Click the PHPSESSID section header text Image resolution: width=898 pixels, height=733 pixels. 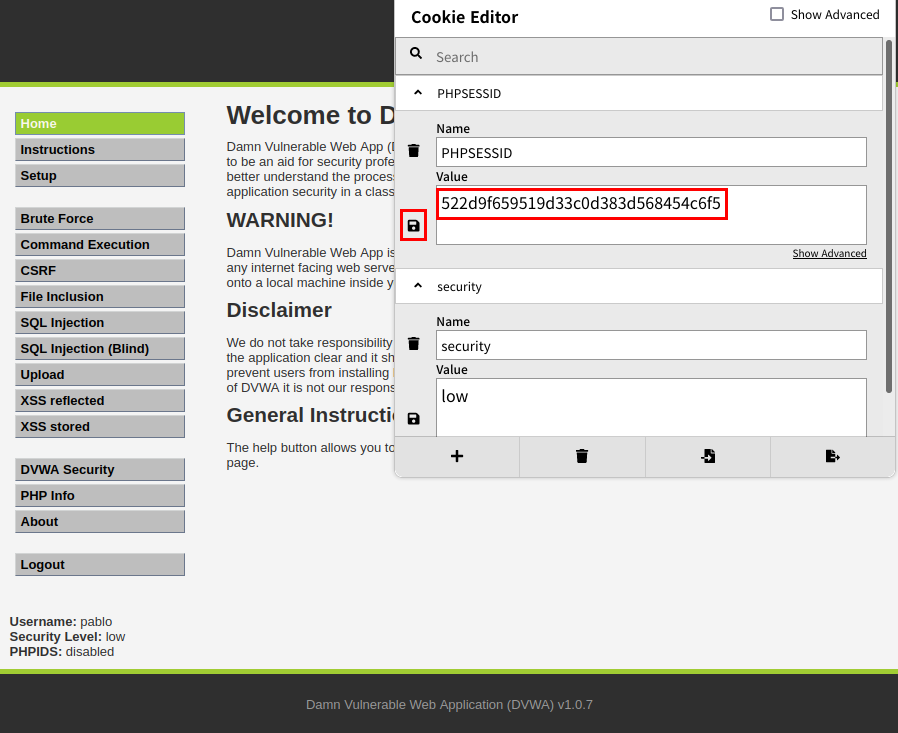pos(469,93)
